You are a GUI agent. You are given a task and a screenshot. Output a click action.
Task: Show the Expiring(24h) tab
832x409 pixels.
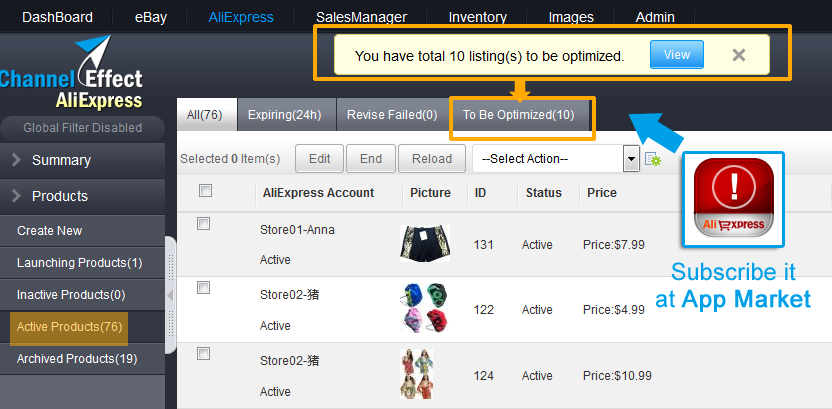[x=285, y=115]
